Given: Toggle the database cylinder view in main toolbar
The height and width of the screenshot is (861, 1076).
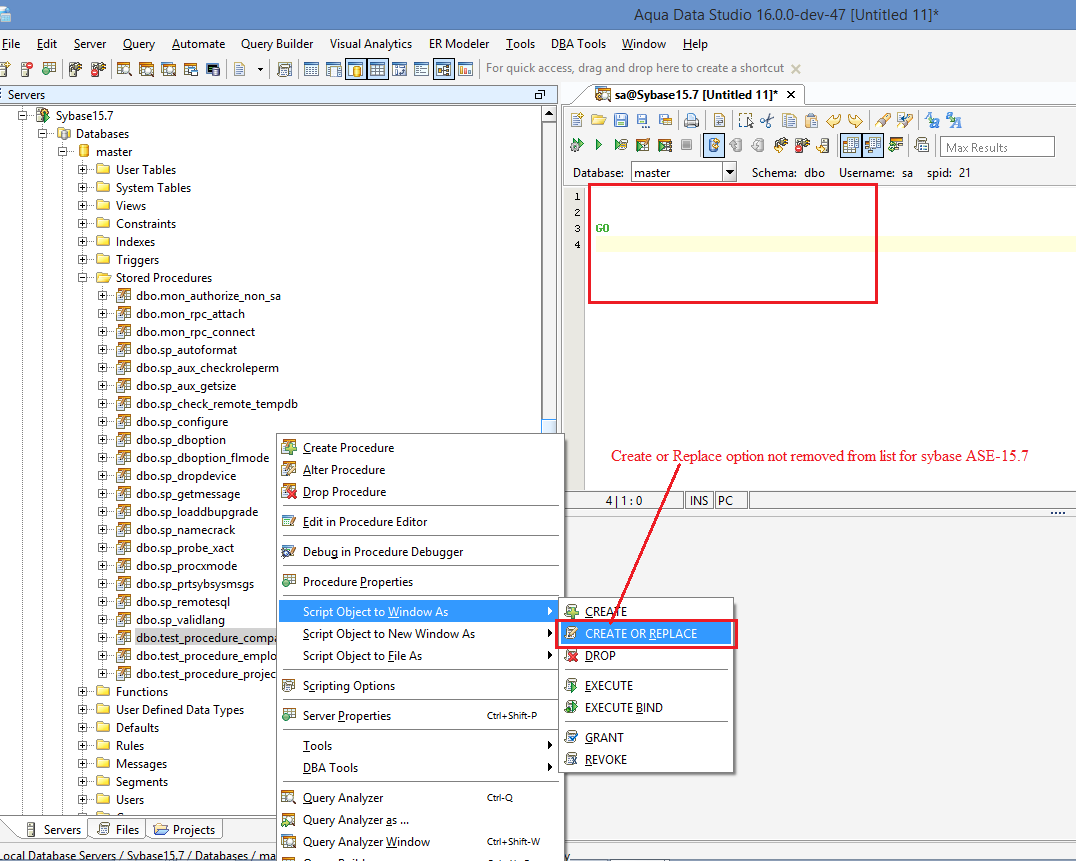Looking at the screenshot, I should click(x=355, y=69).
